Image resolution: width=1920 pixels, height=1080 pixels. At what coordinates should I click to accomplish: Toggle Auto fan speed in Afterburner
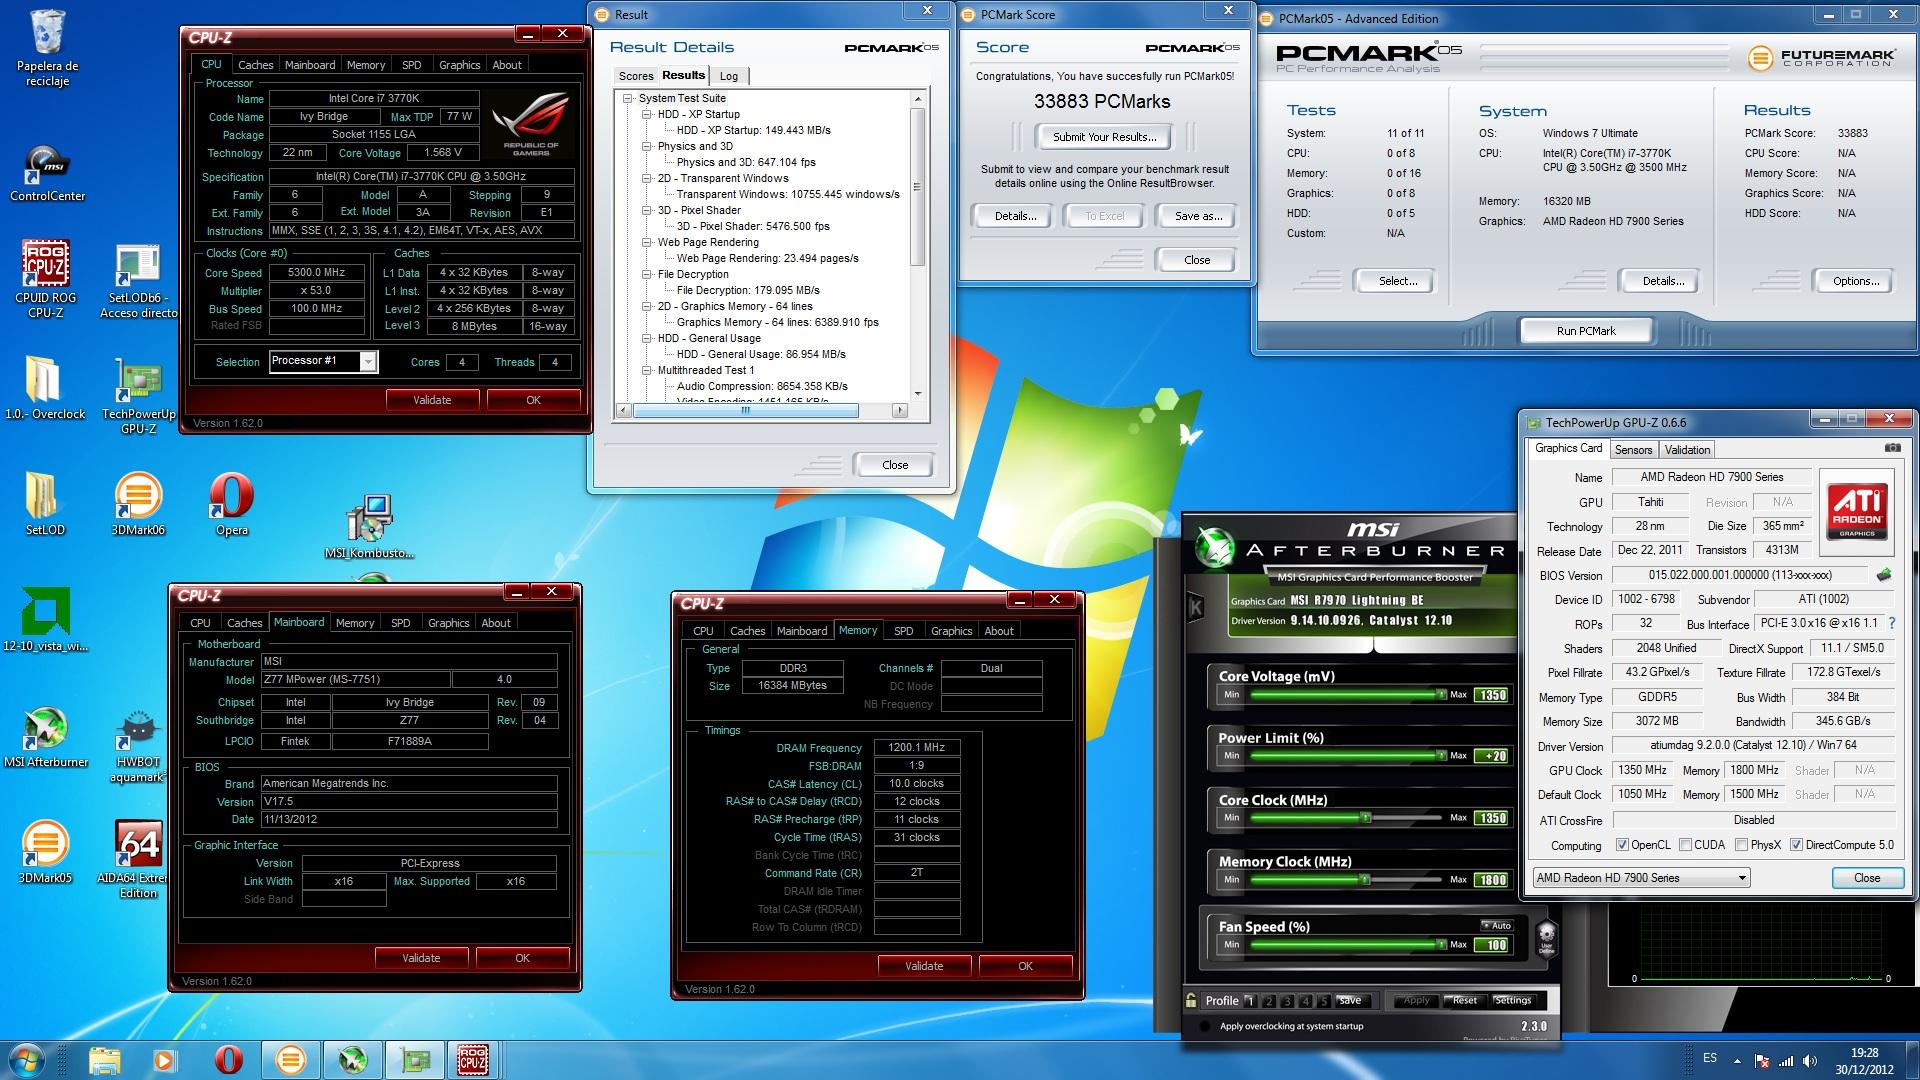1496,925
